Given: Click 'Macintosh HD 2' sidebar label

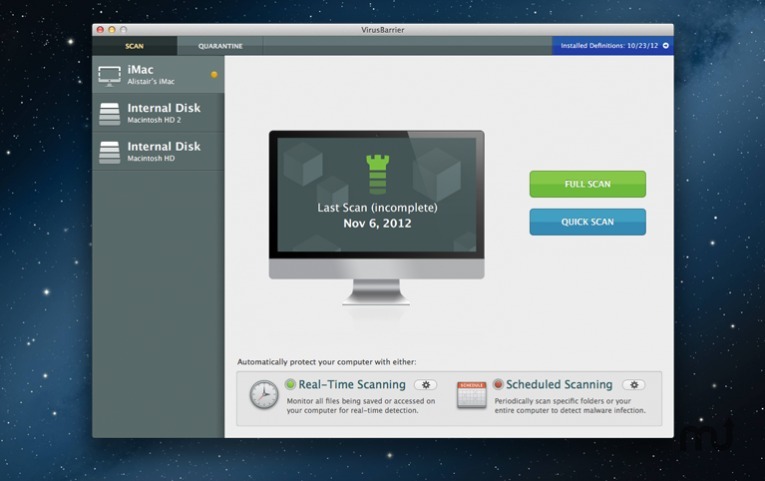Looking at the screenshot, I should pos(154,120).
